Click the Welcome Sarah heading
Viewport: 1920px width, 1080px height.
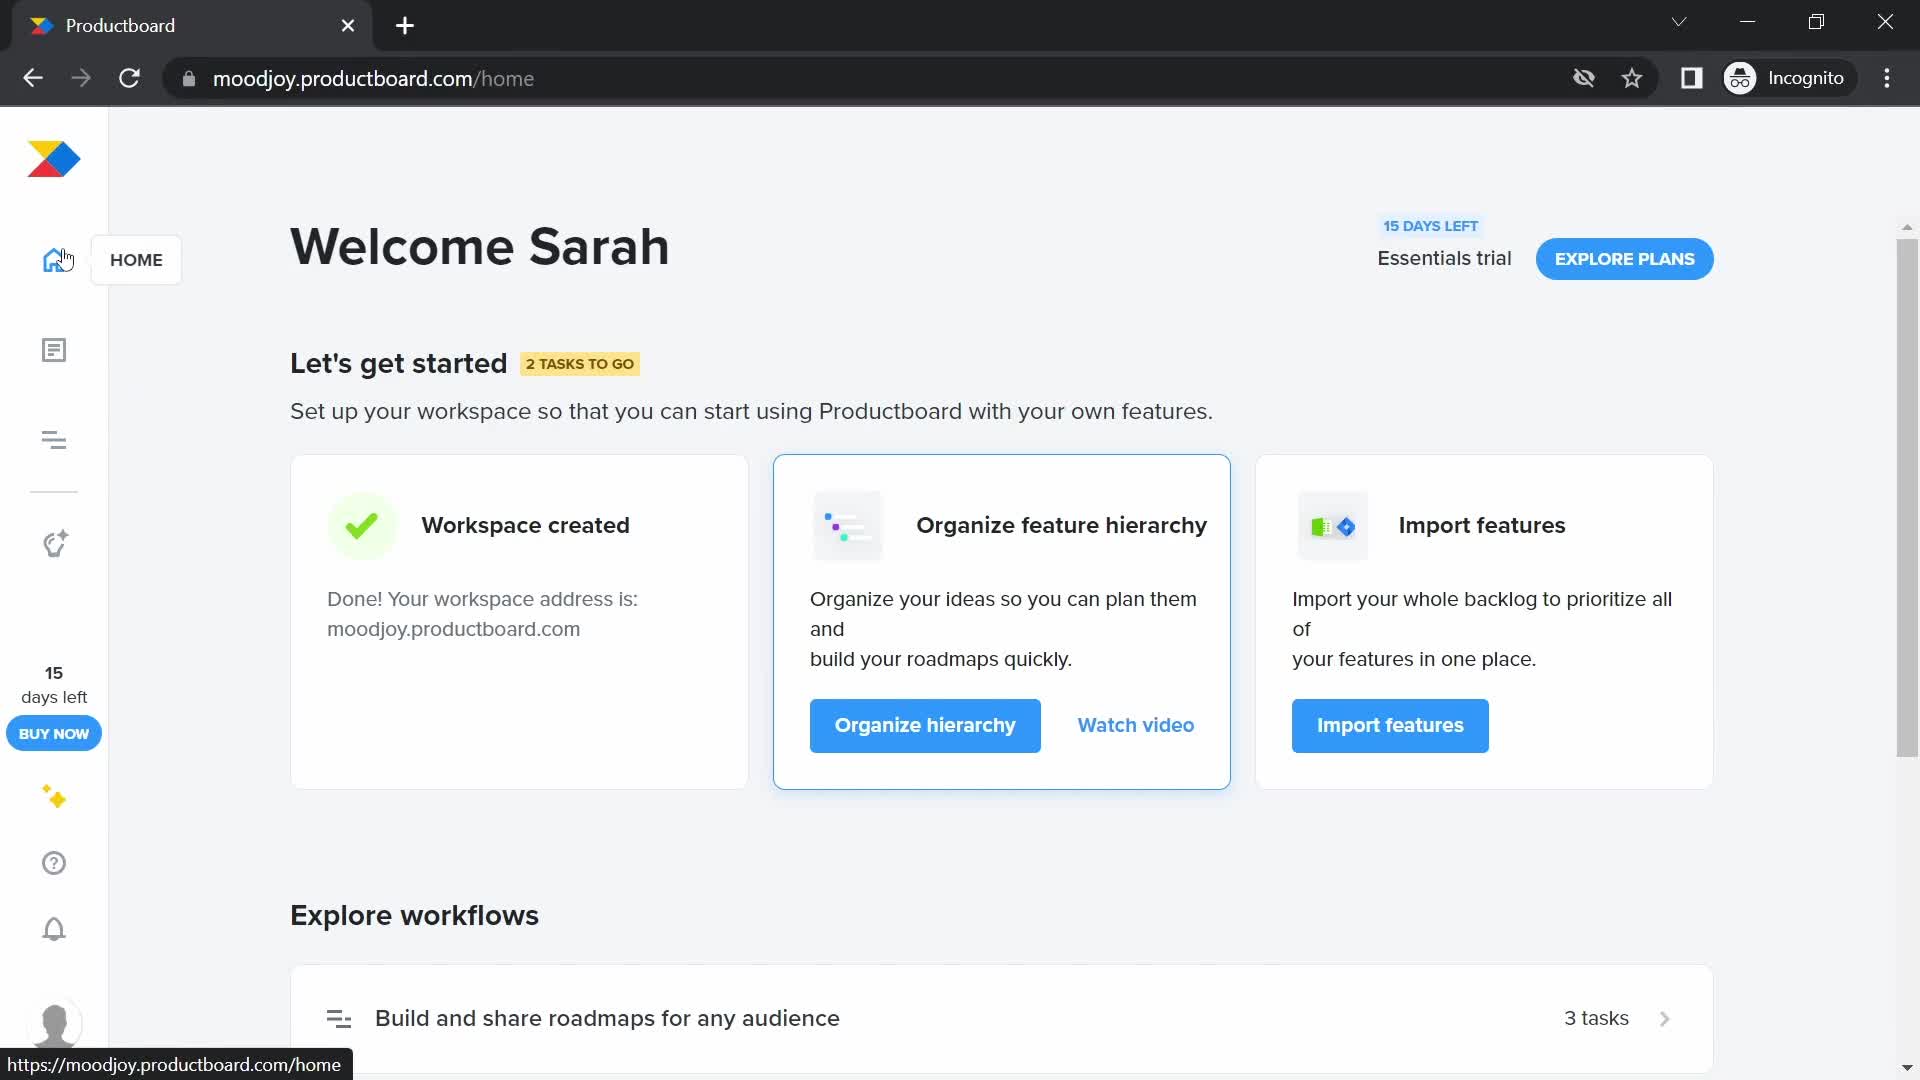pos(479,247)
